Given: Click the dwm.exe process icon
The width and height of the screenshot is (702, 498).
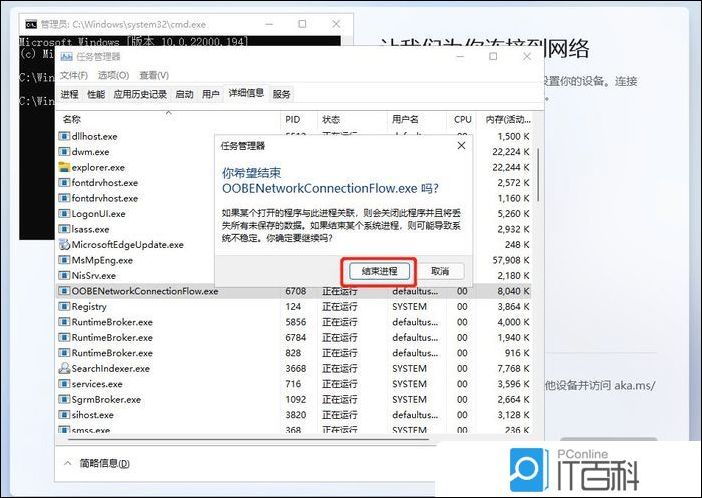Looking at the screenshot, I should pos(64,152).
